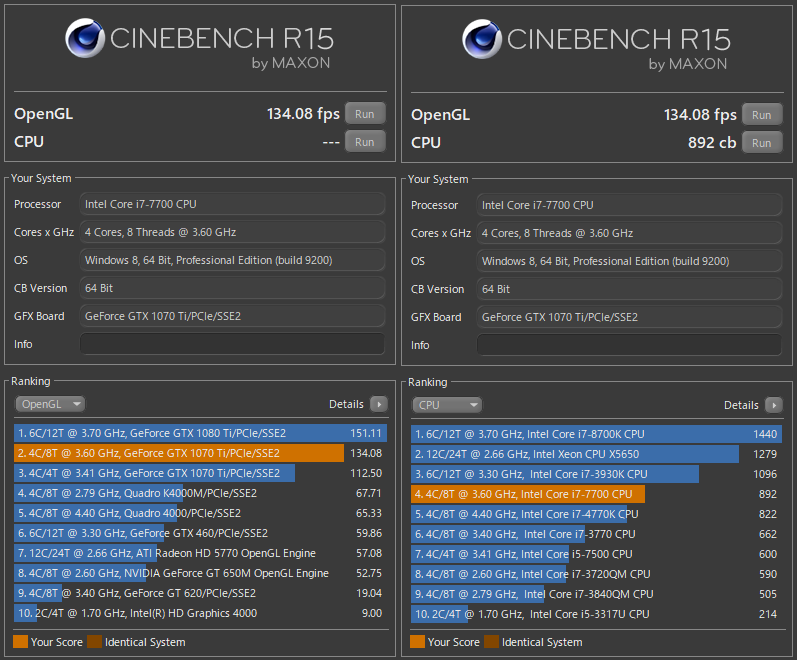Image resolution: width=797 pixels, height=660 pixels.
Task: Click the Details label in right ranking panel
Action: 741,405
